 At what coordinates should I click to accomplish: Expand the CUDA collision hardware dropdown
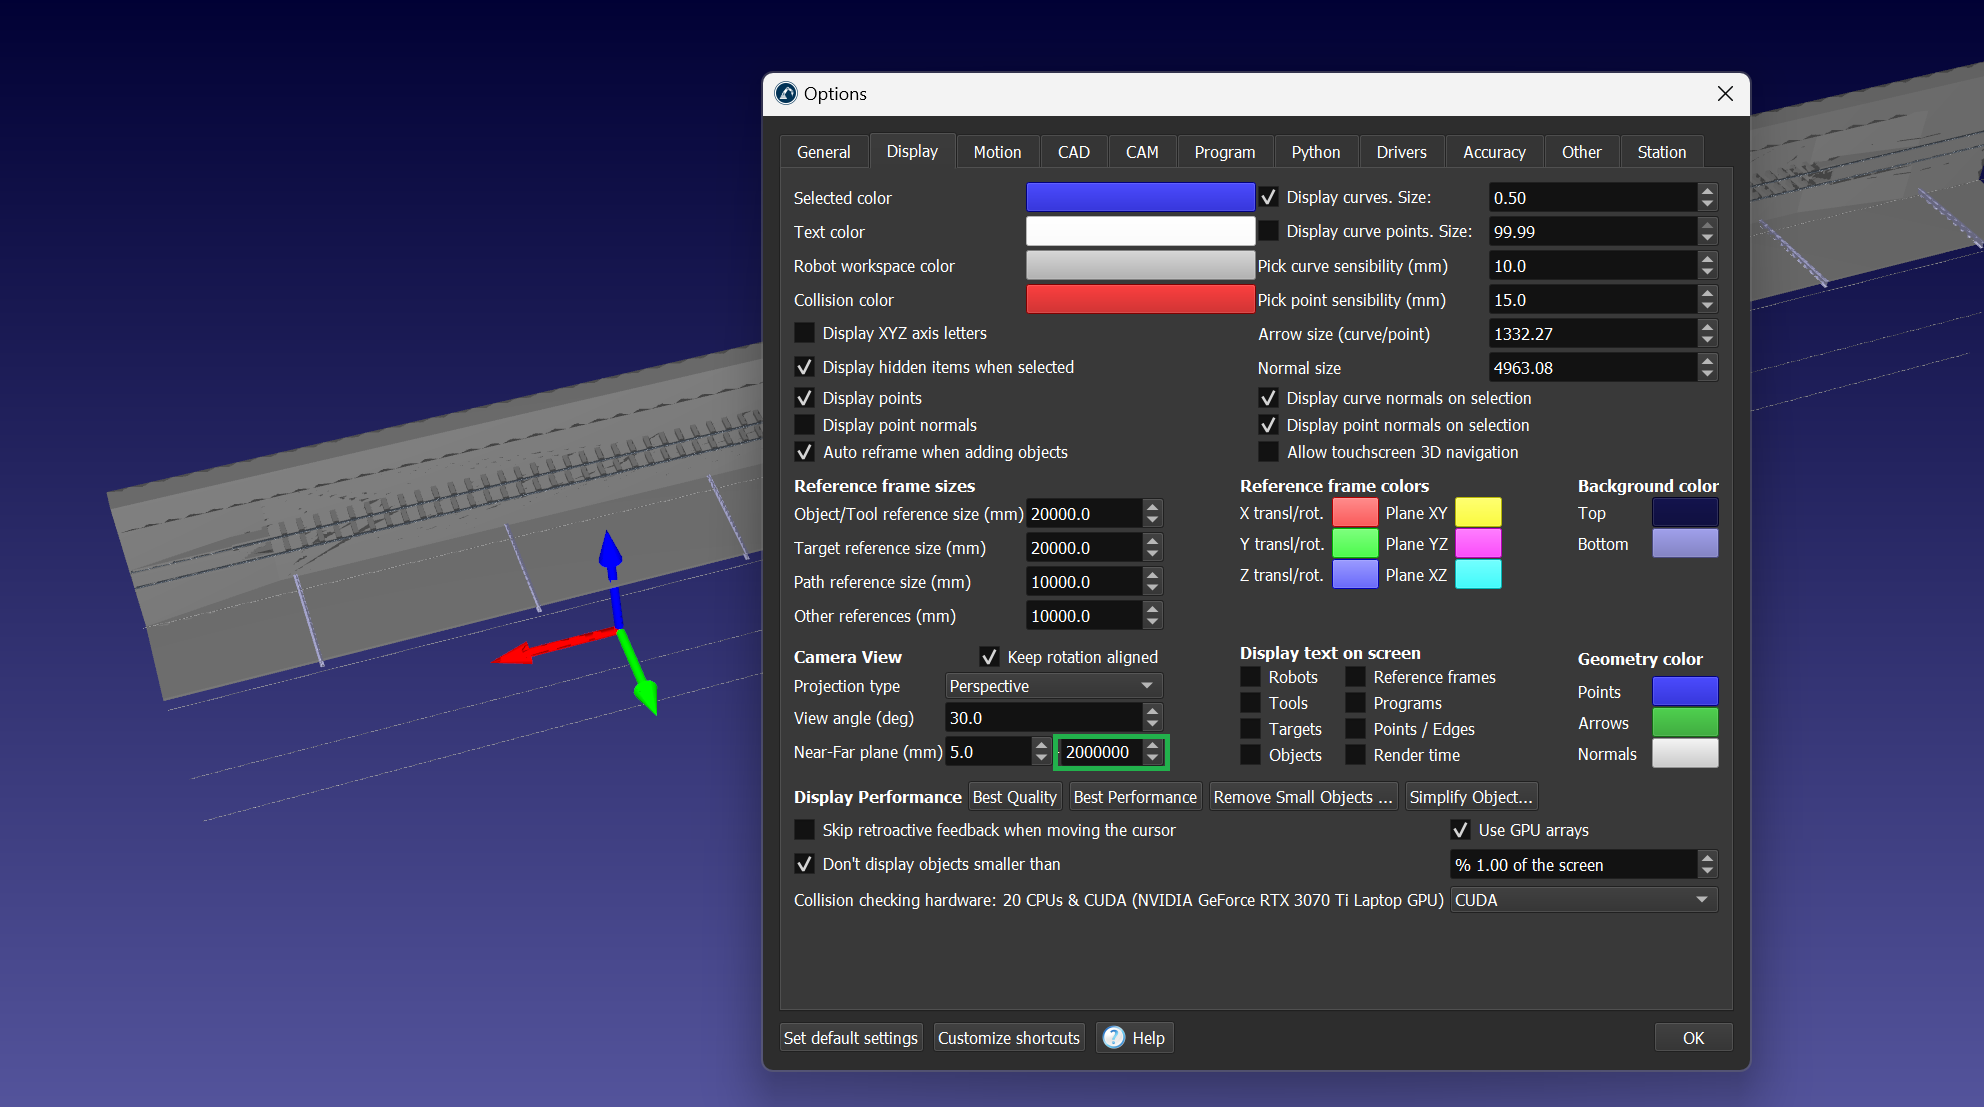(x=1583, y=900)
